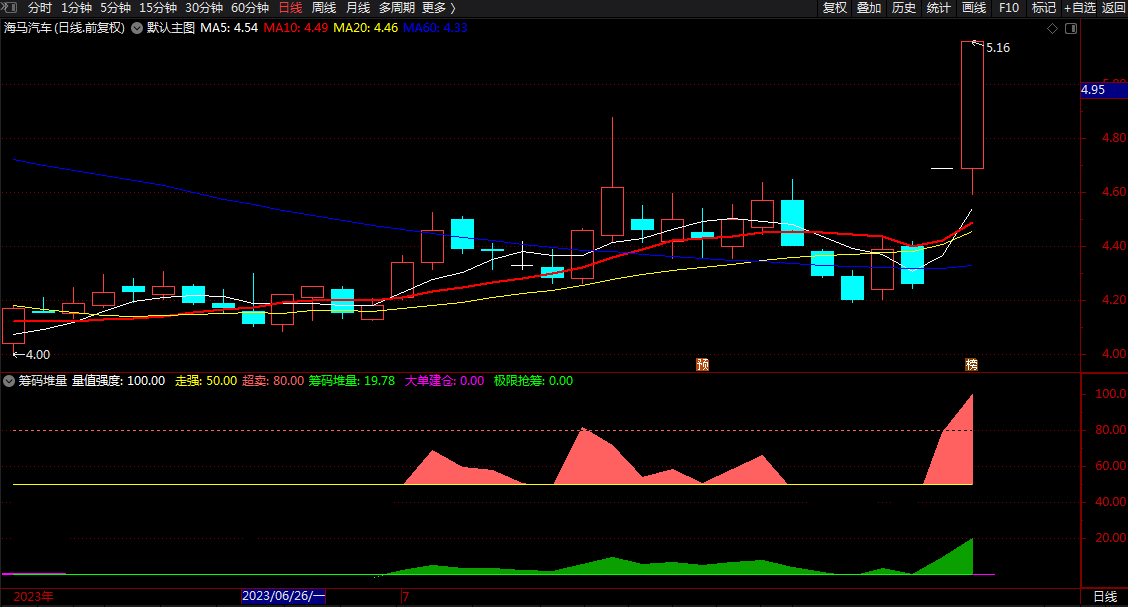
Task: Click the 榜 ranking marker under the chart
Action: click(971, 364)
